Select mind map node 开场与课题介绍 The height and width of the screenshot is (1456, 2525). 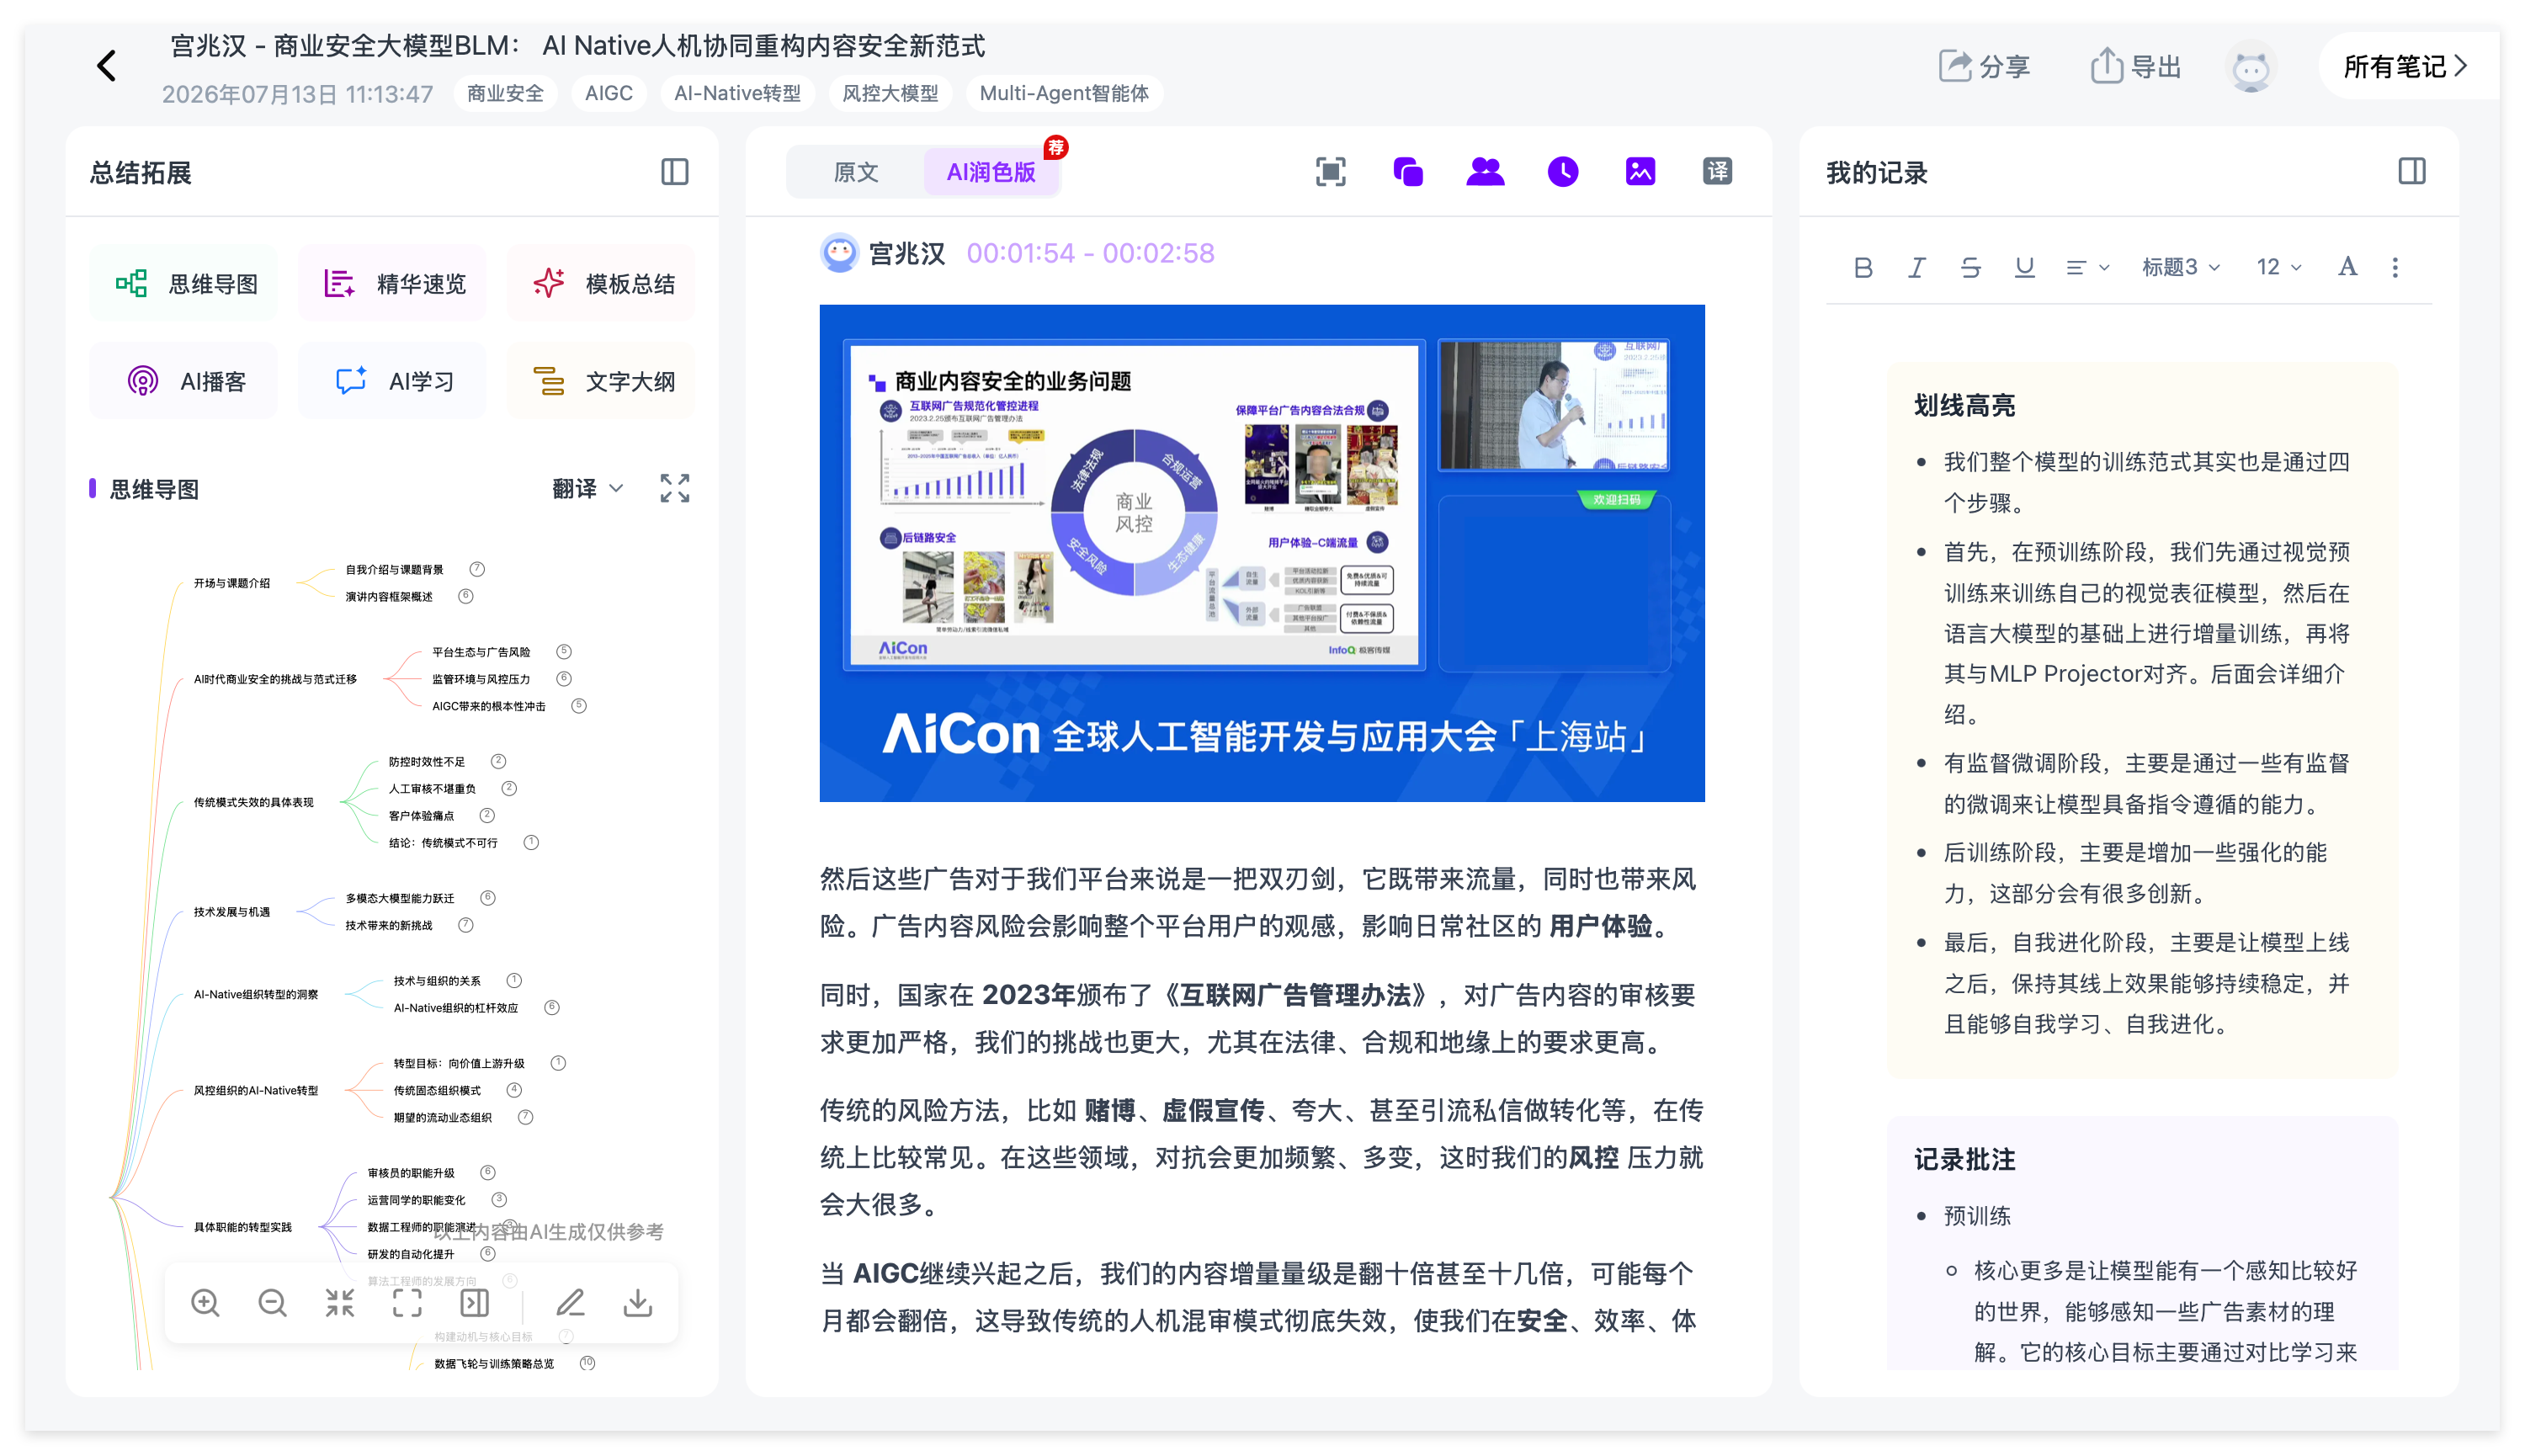(232, 583)
